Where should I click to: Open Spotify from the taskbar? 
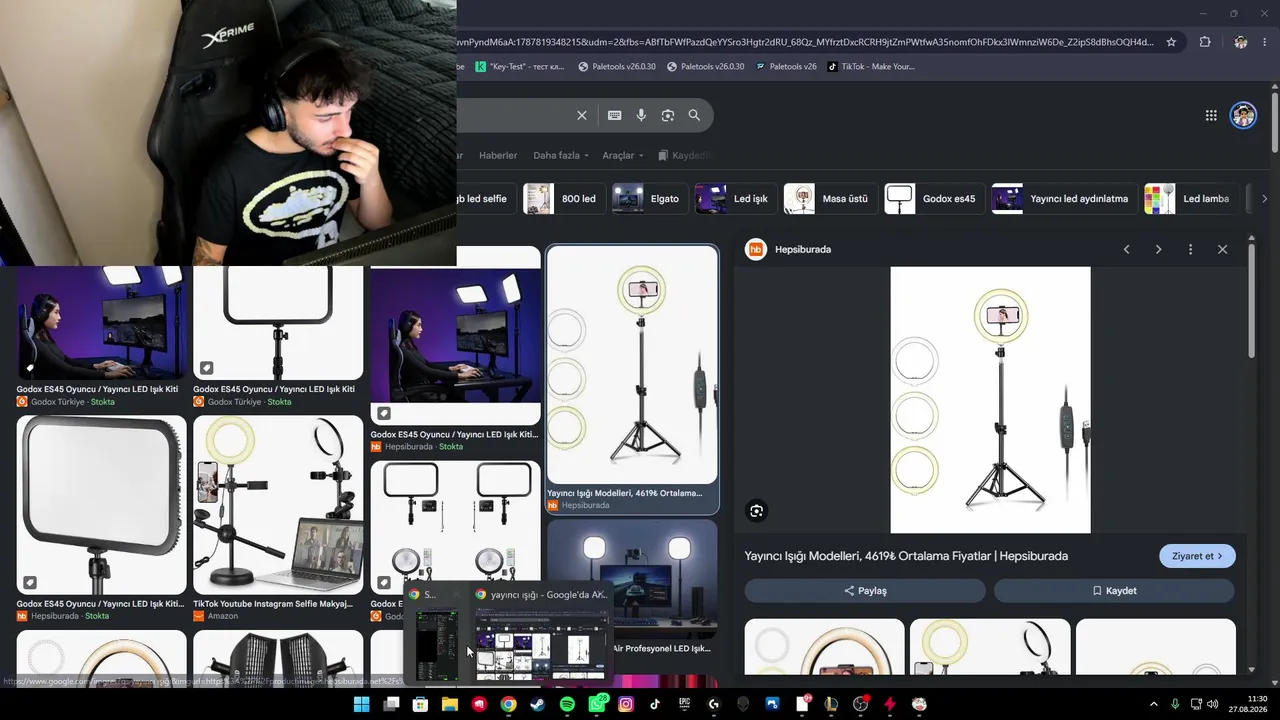click(567, 704)
